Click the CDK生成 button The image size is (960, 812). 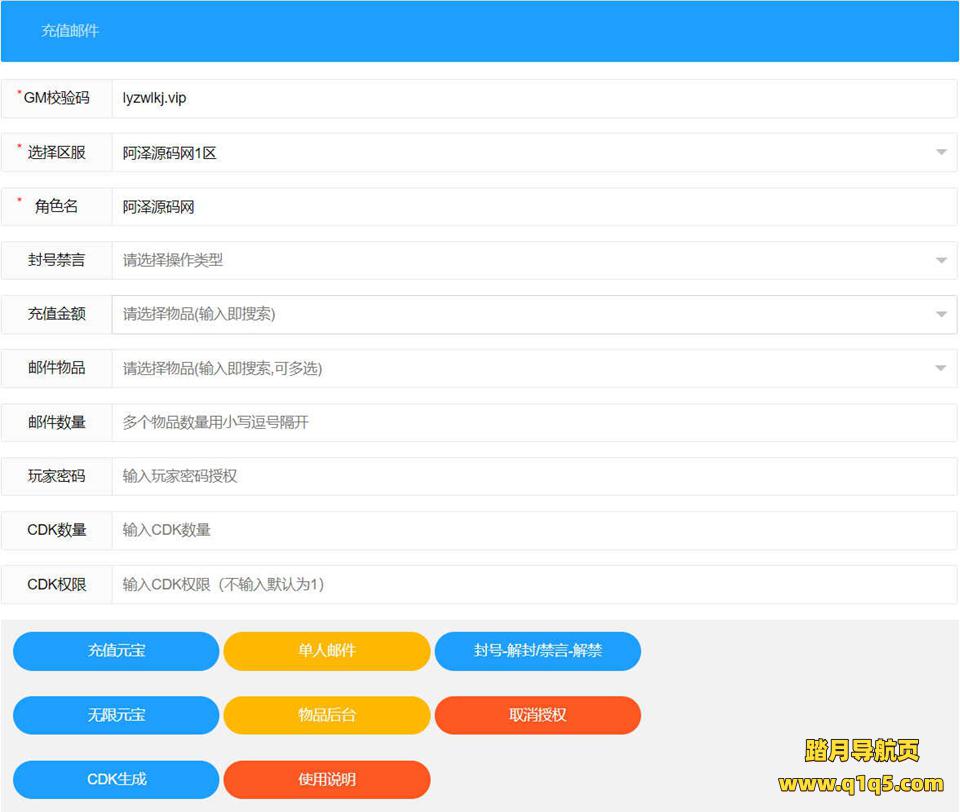coord(116,779)
